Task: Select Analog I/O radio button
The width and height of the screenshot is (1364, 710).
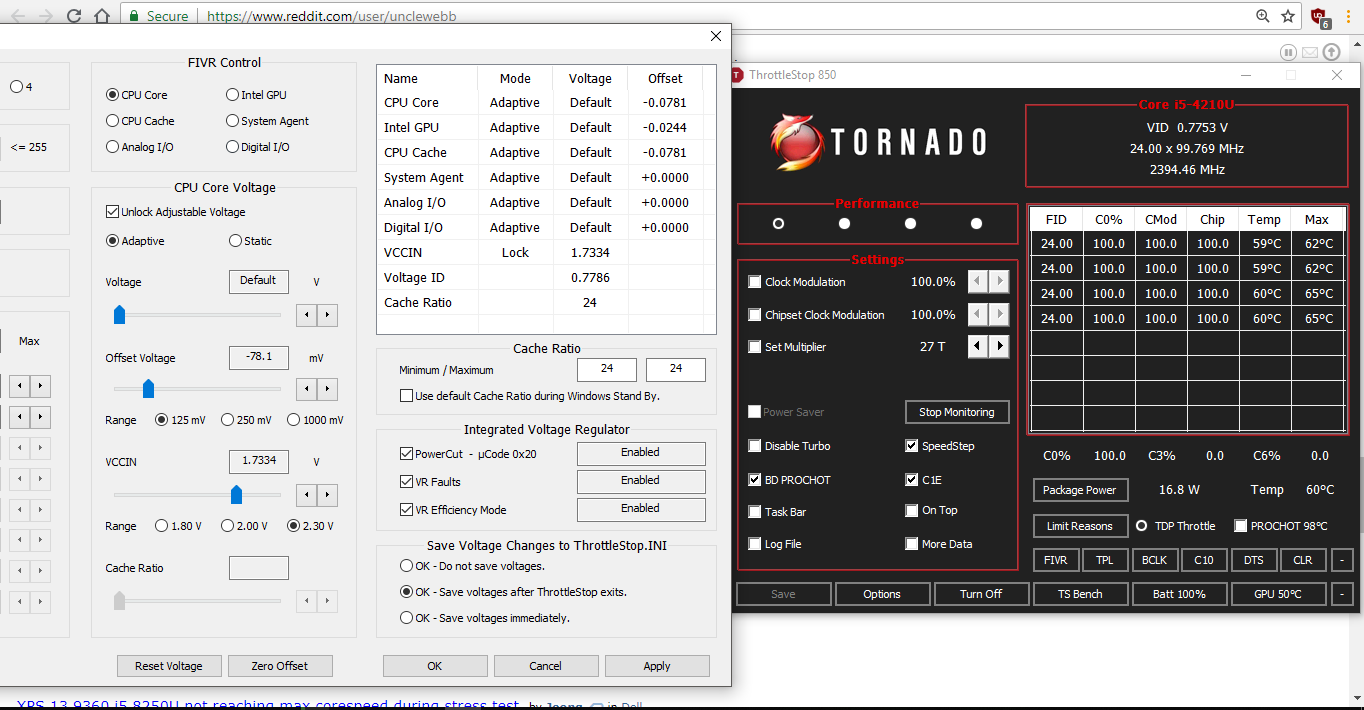Action: (x=112, y=147)
